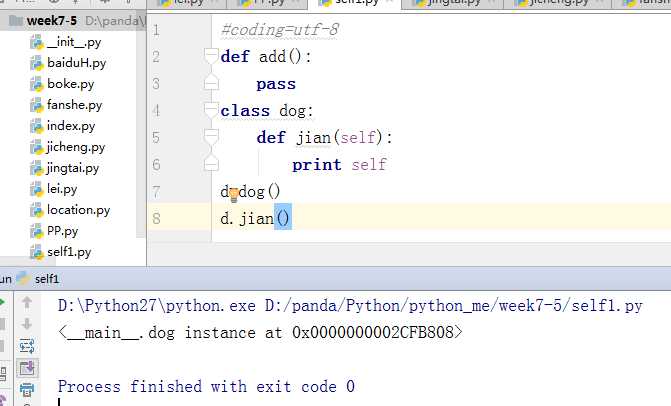Switch to the jingtai.py editor tab

453,3
